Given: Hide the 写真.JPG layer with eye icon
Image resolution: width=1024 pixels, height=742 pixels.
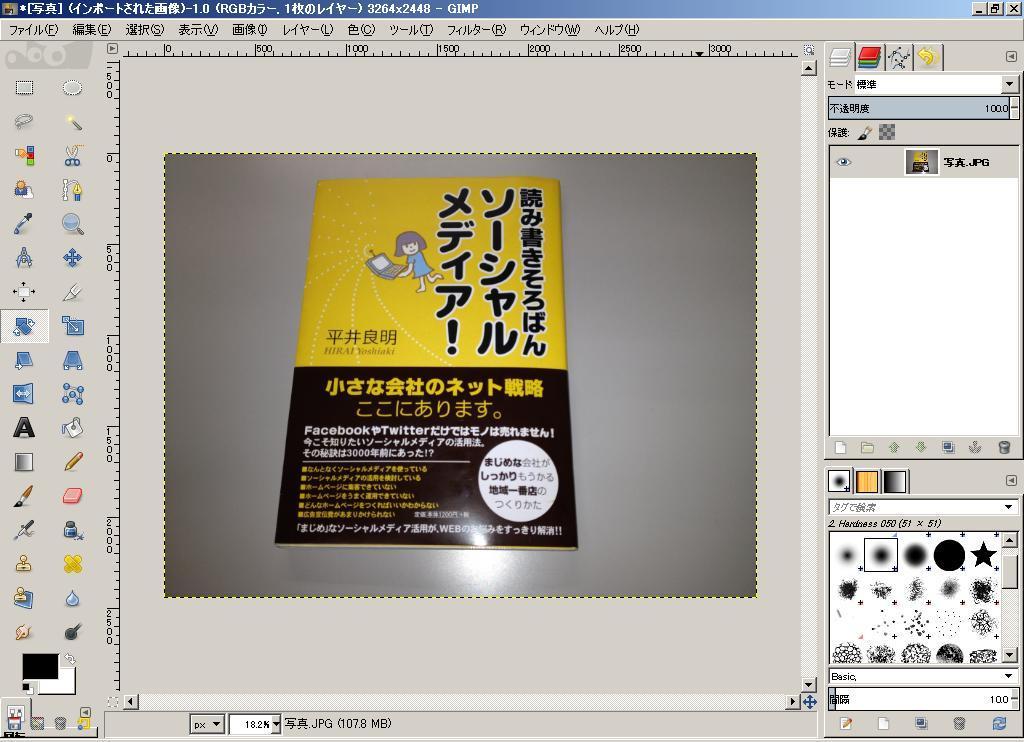Looking at the screenshot, I should (x=843, y=162).
